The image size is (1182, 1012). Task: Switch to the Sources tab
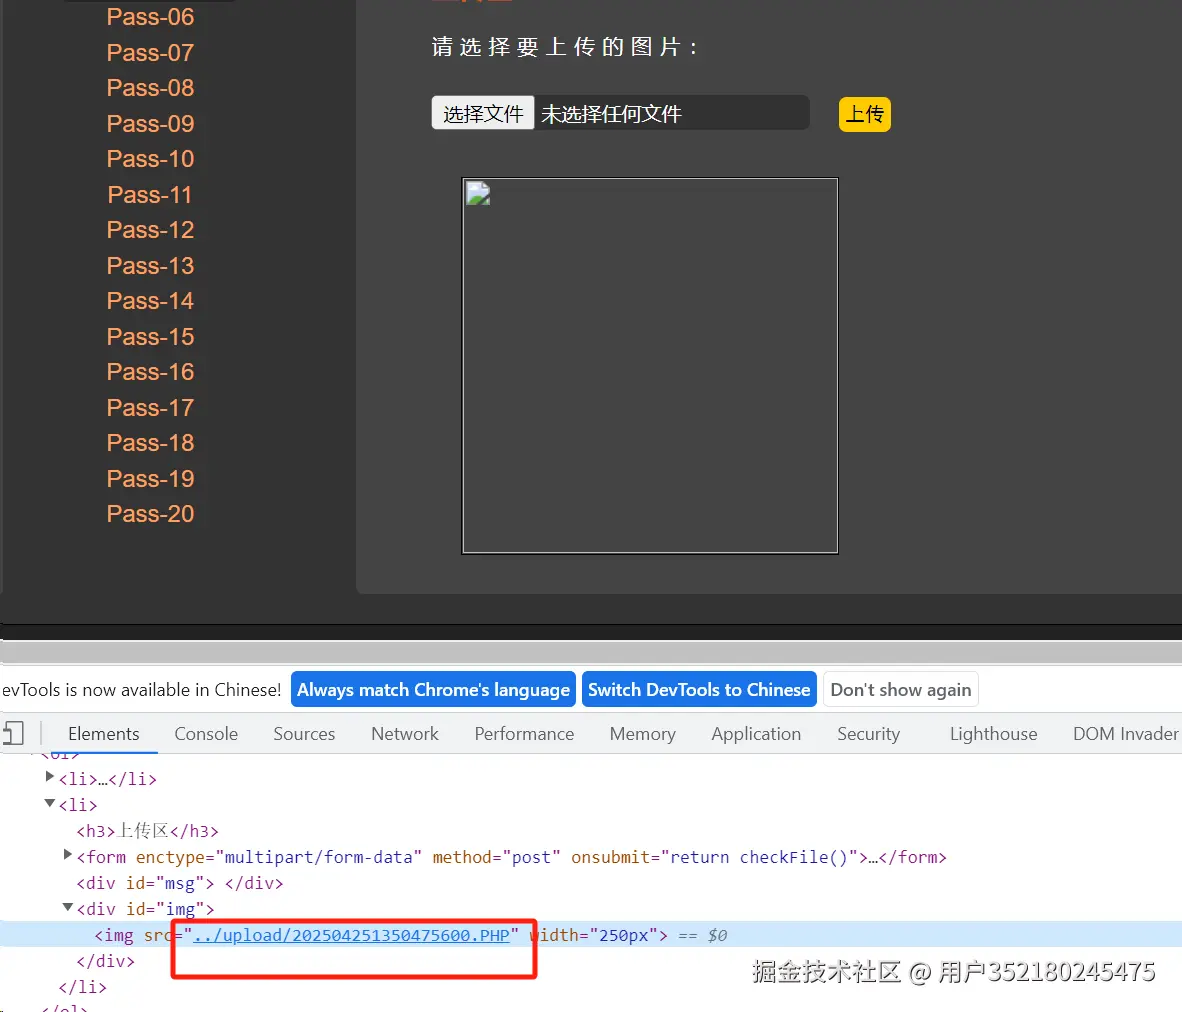pos(304,734)
